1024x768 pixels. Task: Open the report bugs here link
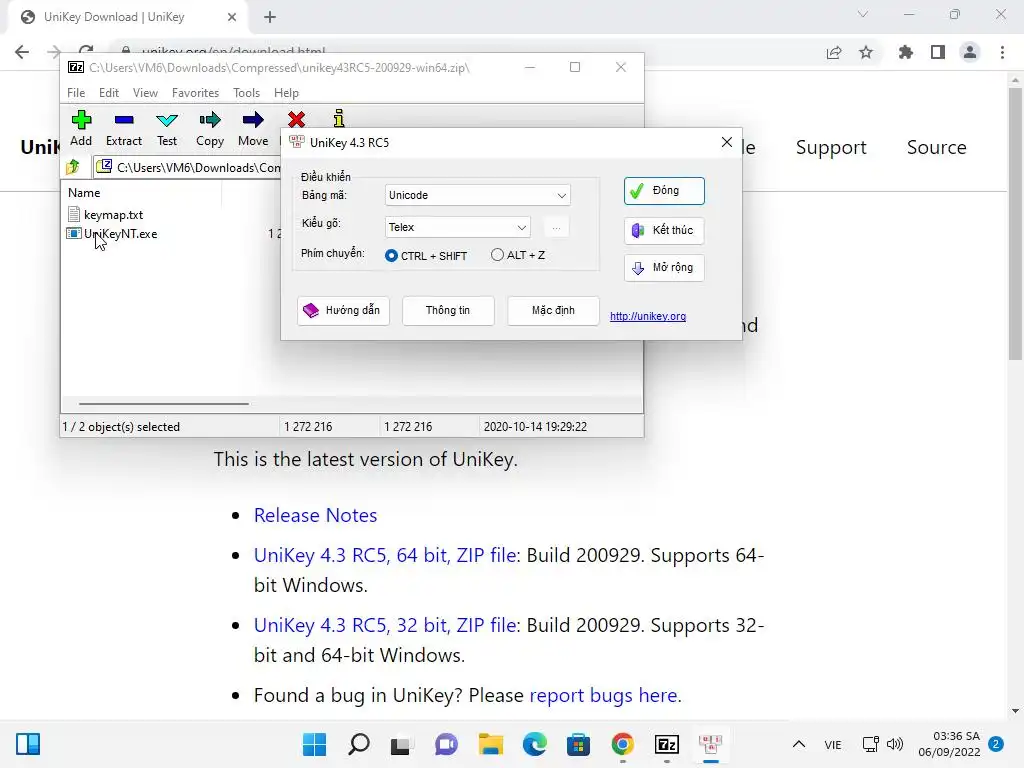click(x=603, y=695)
